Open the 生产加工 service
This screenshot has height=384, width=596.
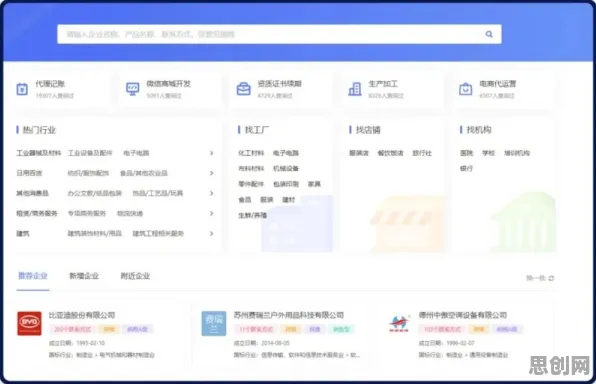pos(383,84)
